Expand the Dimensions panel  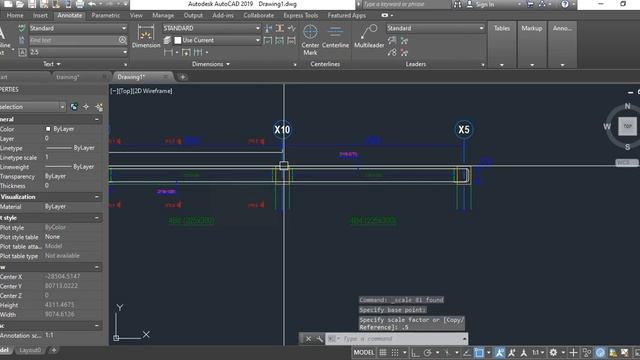click(x=211, y=64)
